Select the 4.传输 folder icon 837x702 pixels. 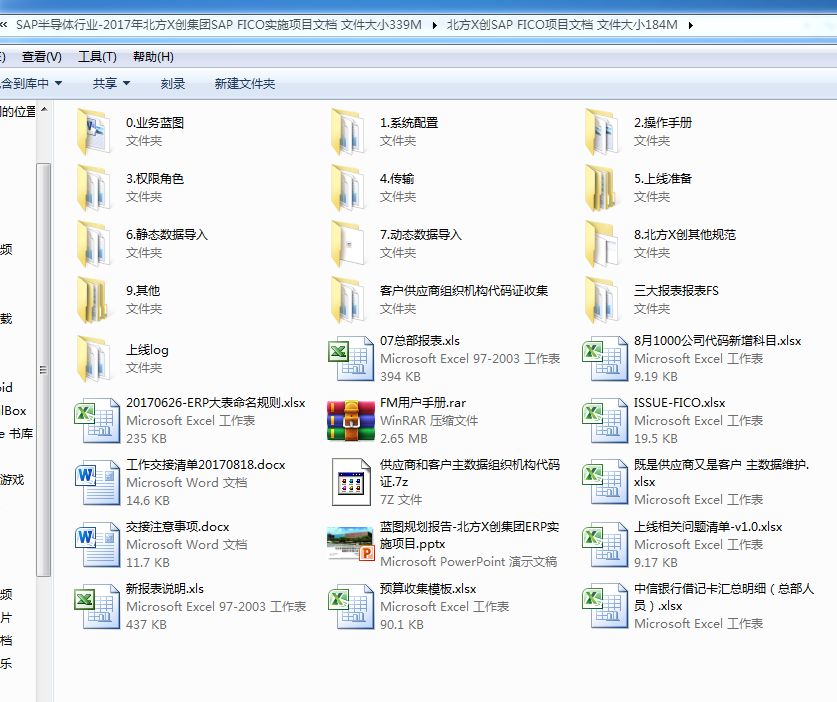coord(348,187)
